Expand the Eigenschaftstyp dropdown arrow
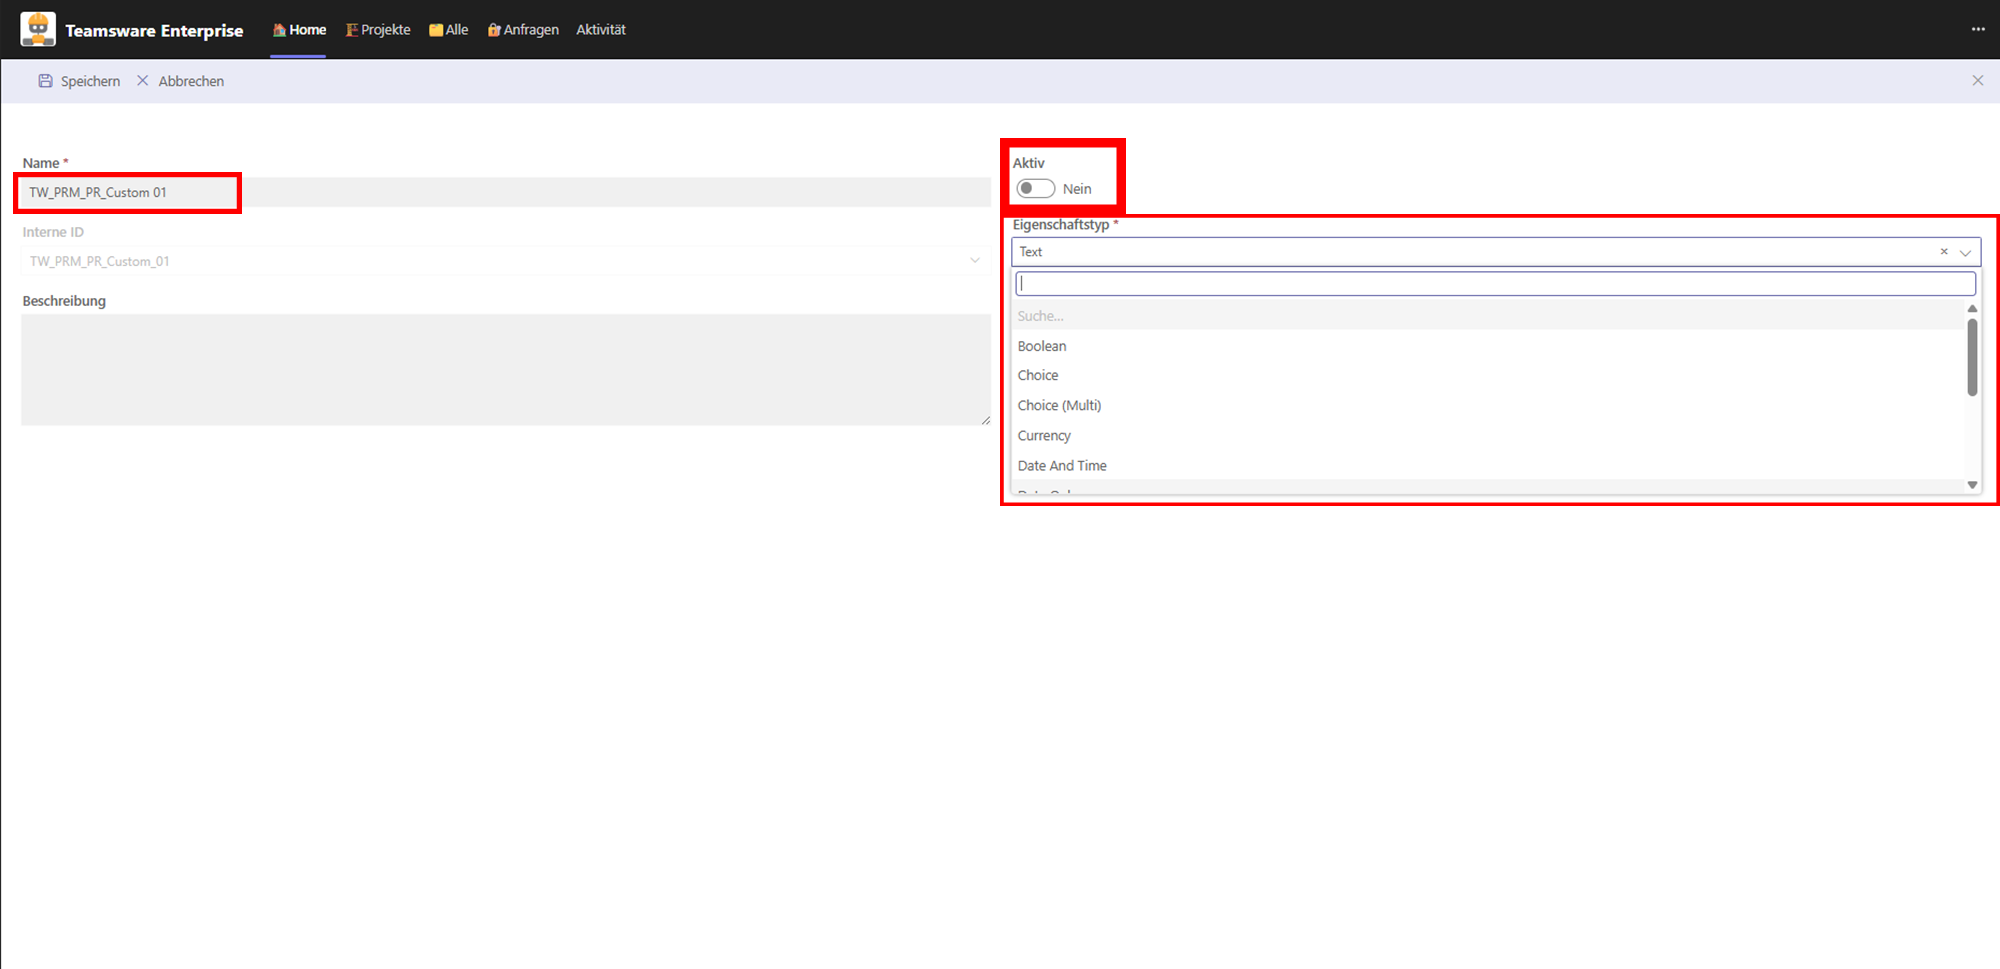This screenshot has height=969, width=2000. point(1965,253)
